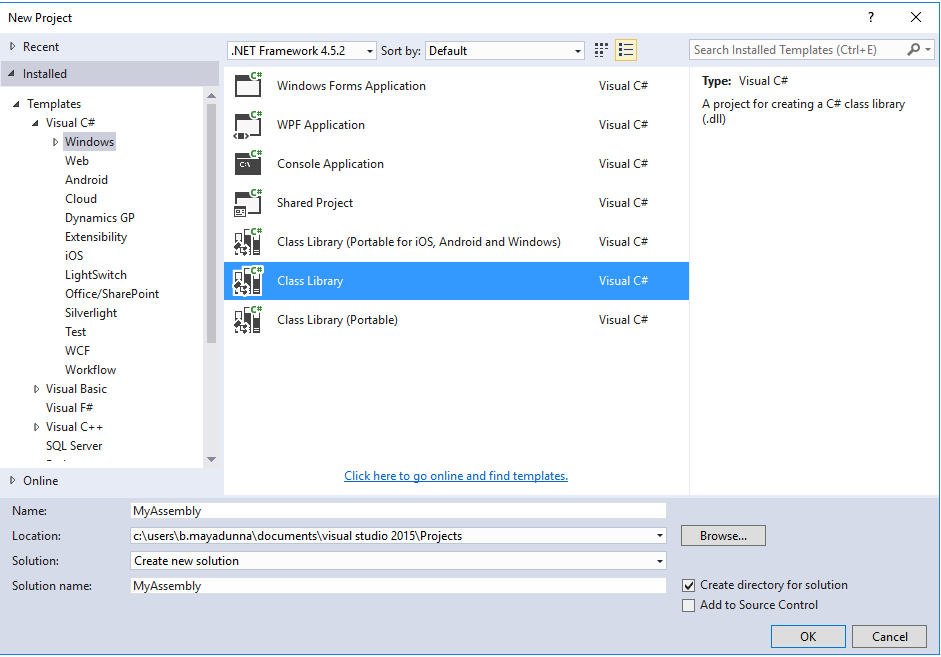Select Windows Forms Application template name
This screenshot has width=941, height=657.
(x=351, y=86)
